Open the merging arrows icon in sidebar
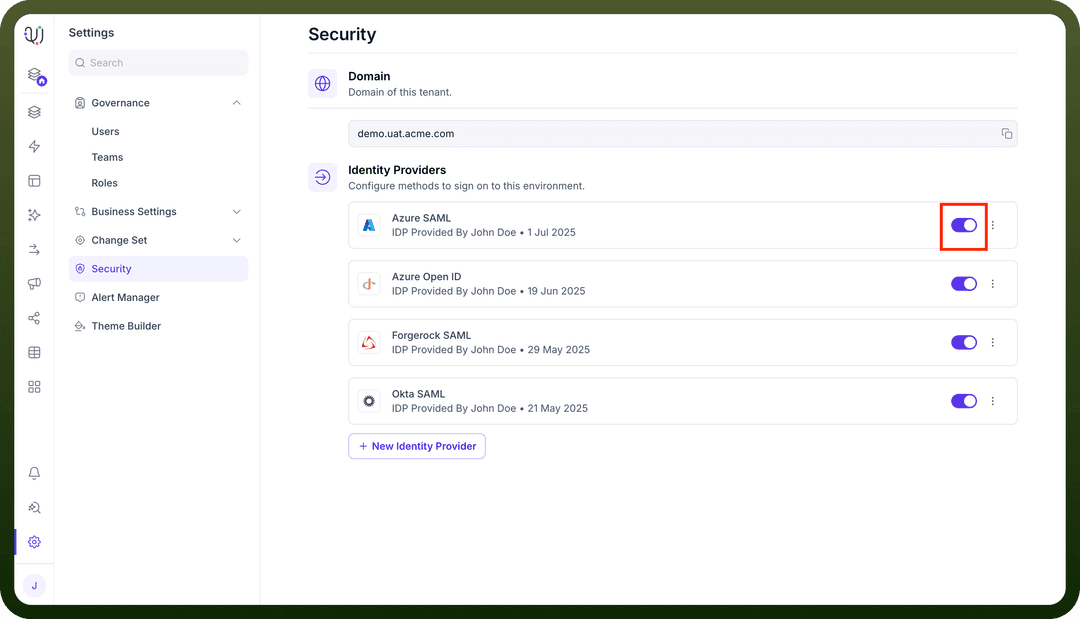The image size is (1080, 619). (x=34, y=249)
